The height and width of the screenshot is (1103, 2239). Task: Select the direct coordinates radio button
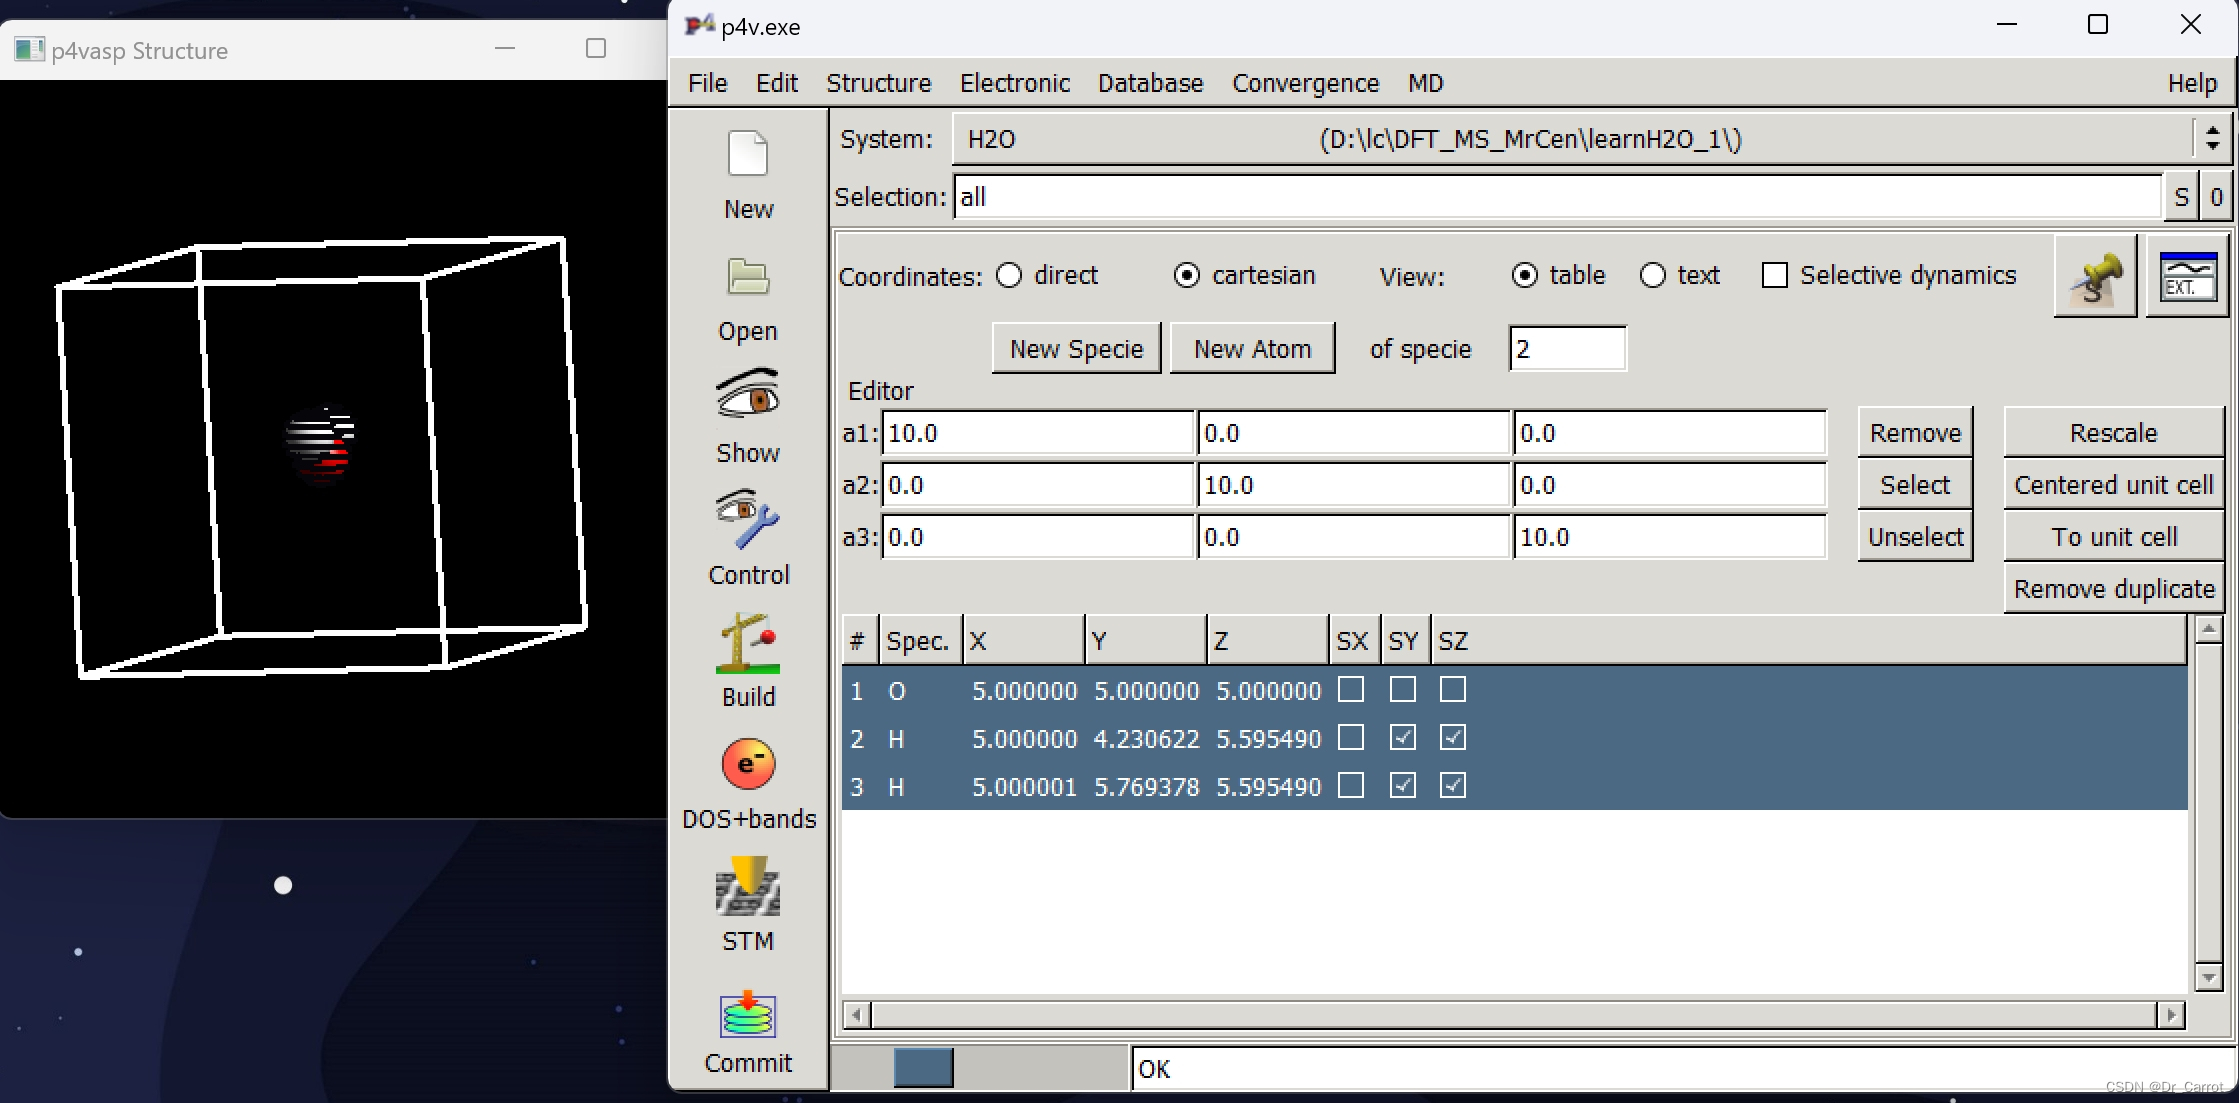coord(1009,276)
